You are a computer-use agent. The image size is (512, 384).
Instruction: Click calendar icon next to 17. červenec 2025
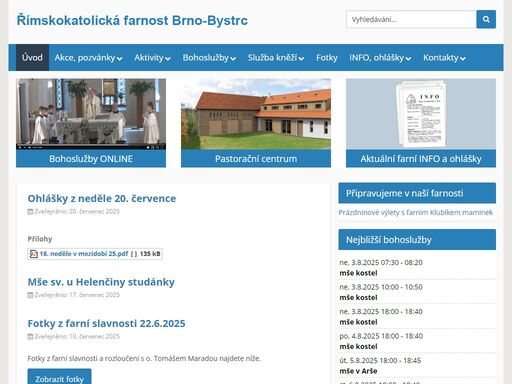[30, 295]
